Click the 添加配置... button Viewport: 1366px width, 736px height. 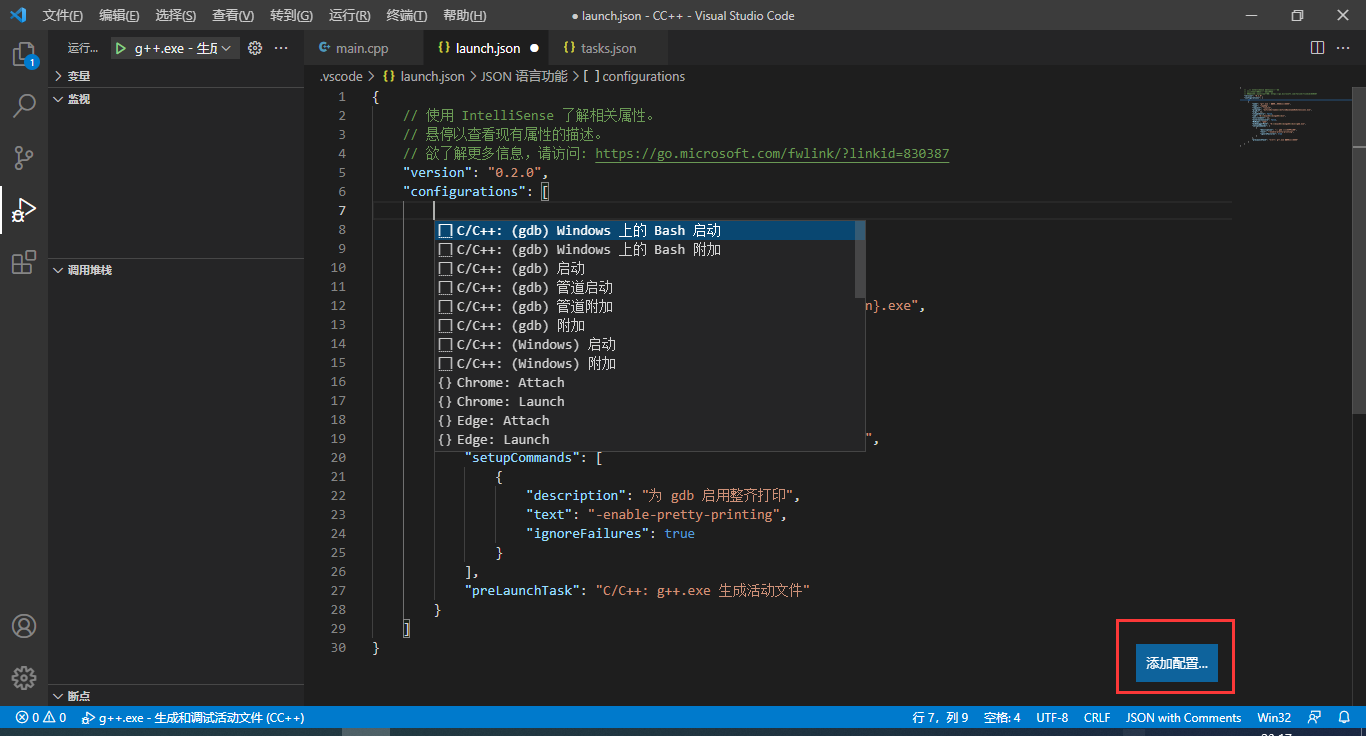click(x=1176, y=663)
